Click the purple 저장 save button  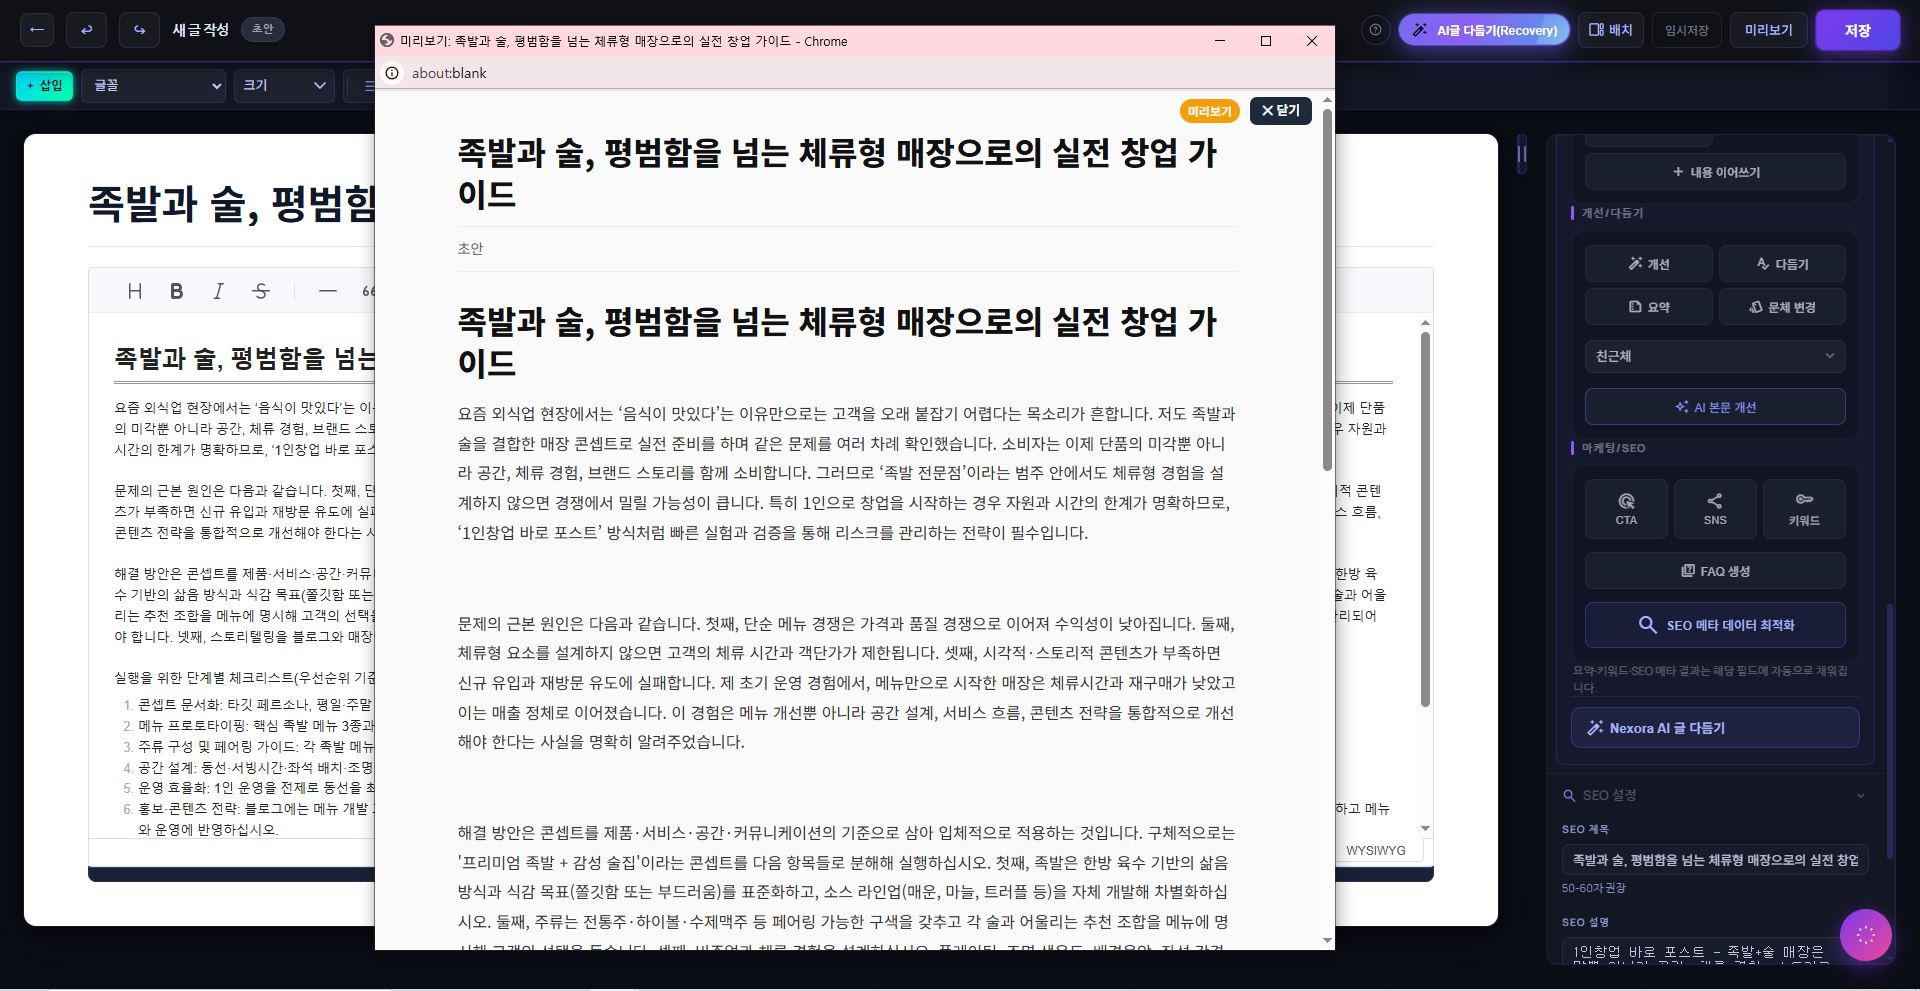(1857, 30)
